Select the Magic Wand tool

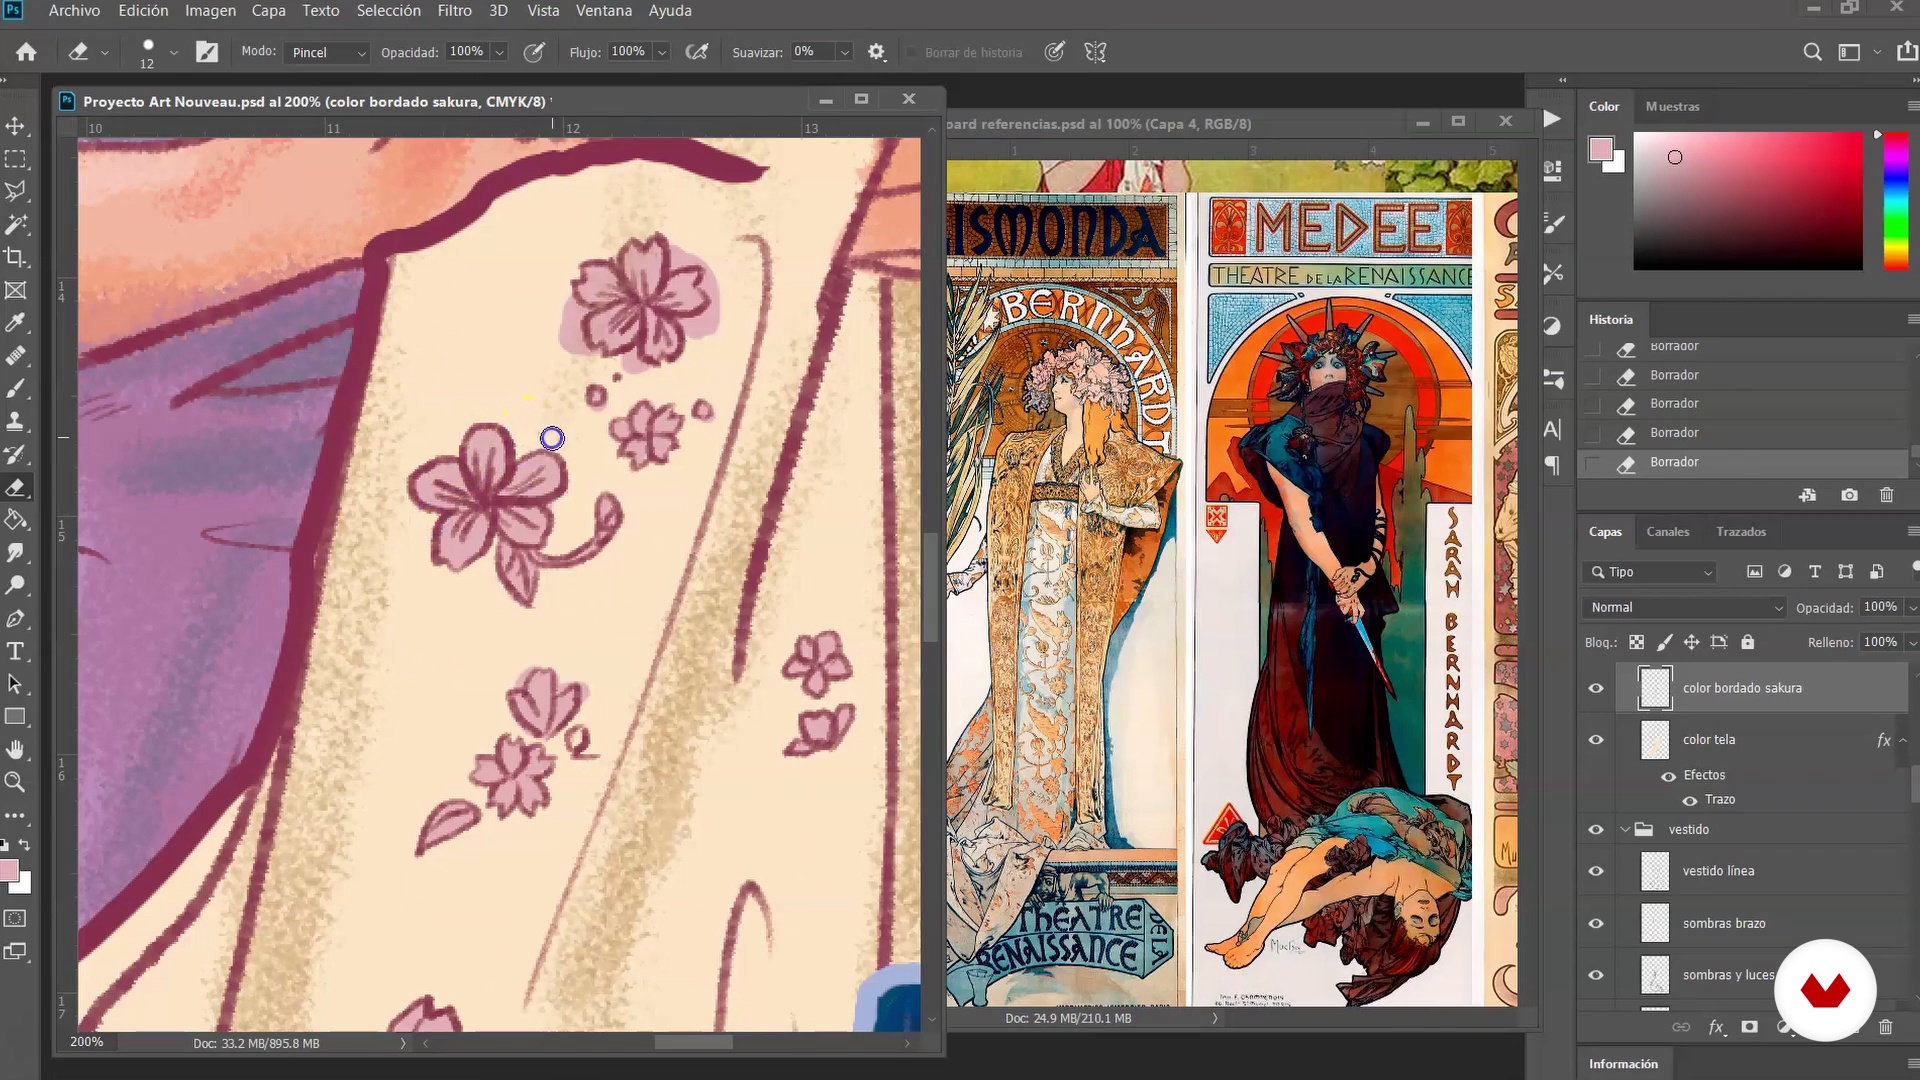point(15,224)
